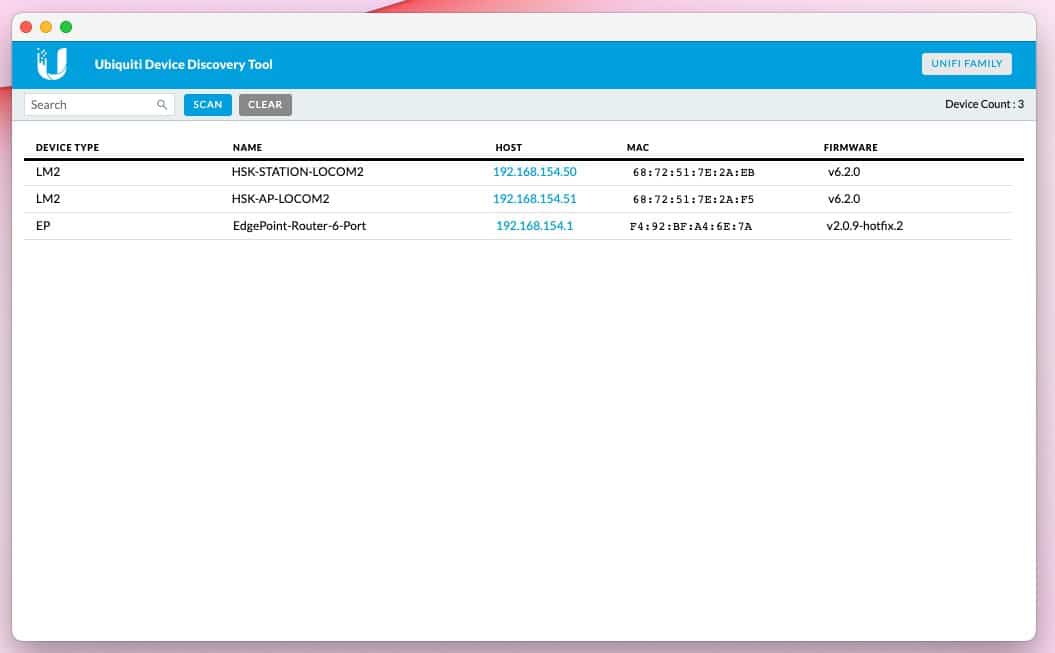The width and height of the screenshot is (1055, 653).
Task: Sort by HOST column header
Action: [x=509, y=147]
